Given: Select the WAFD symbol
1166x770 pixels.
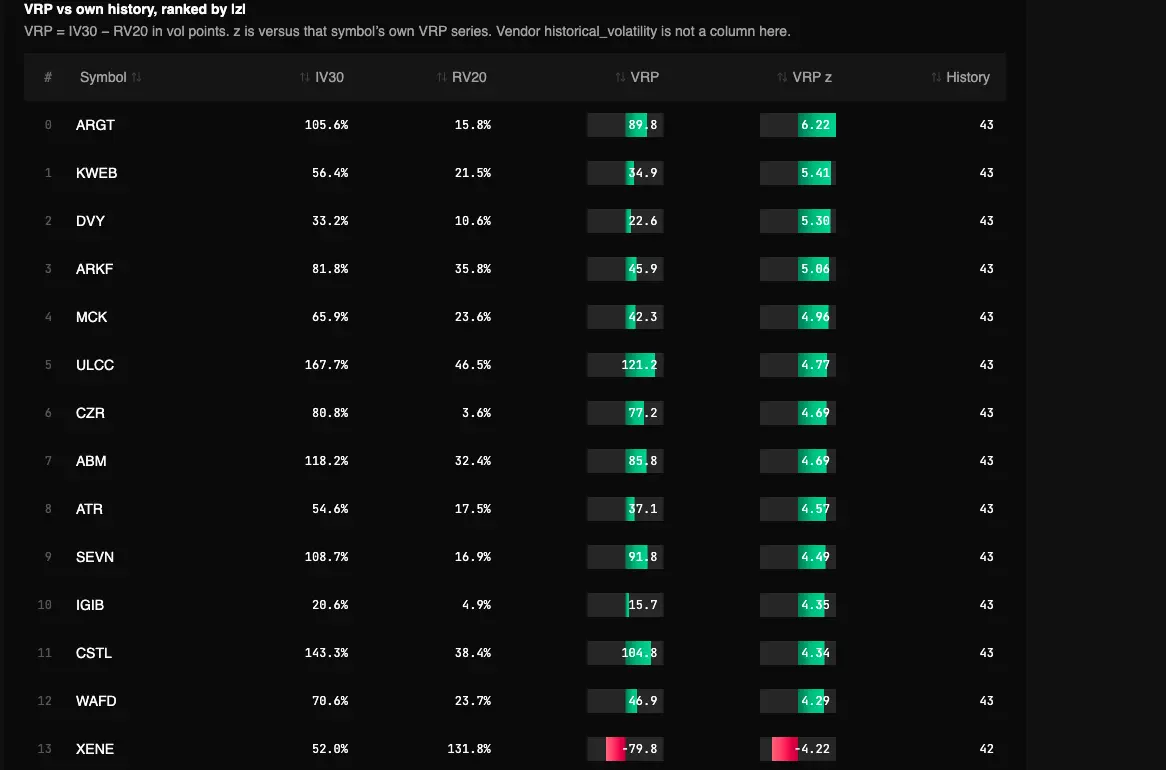Looking at the screenshot, I should tap(96, 701).
